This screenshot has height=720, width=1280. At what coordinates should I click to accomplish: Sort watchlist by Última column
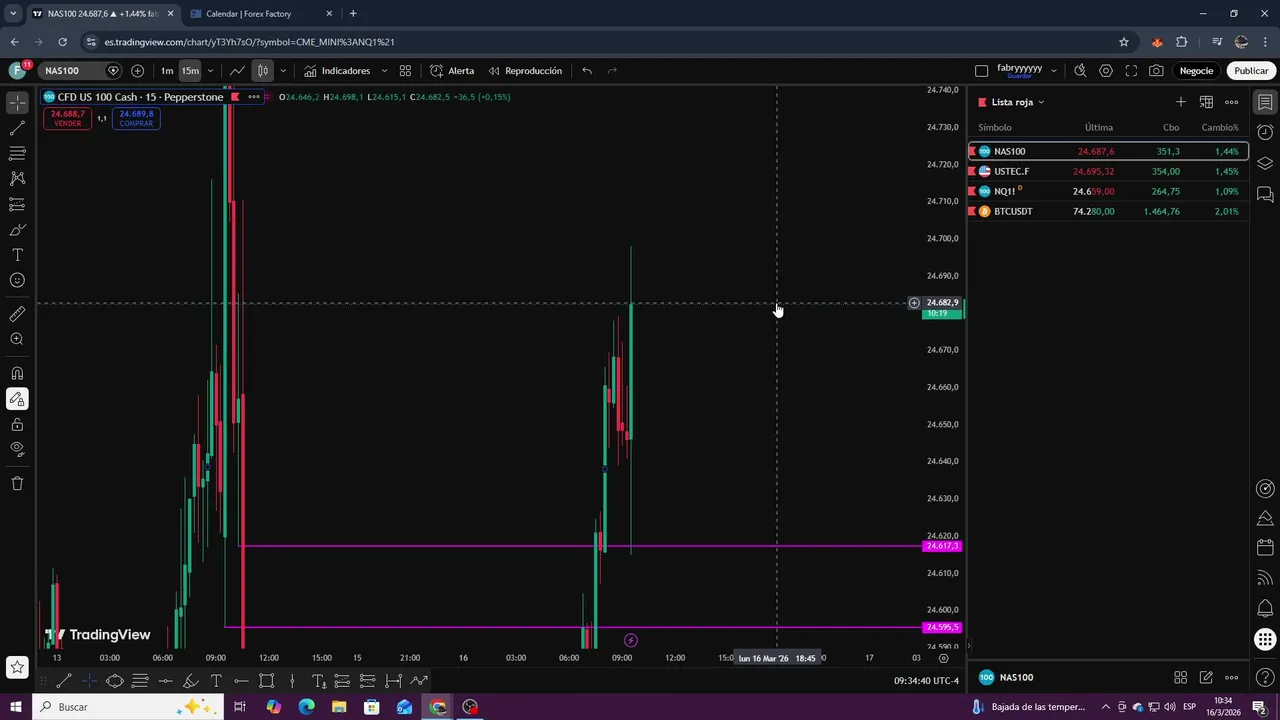tap(1099, 128)
